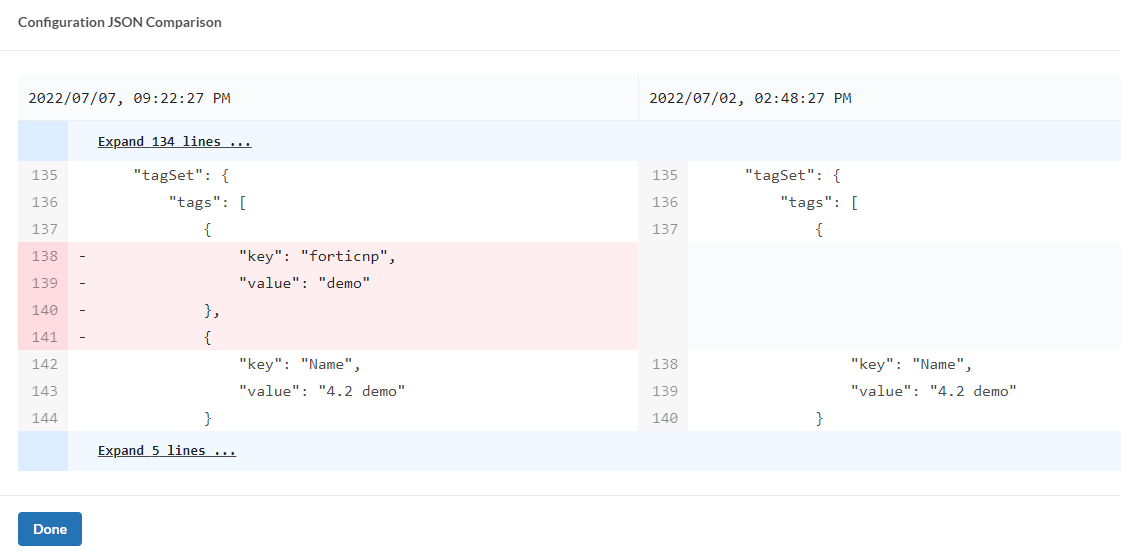Select "tagSet" line in the right pane
This screenshot has width=1121, height=555.
pyautogui.click(x=793, y=175)
